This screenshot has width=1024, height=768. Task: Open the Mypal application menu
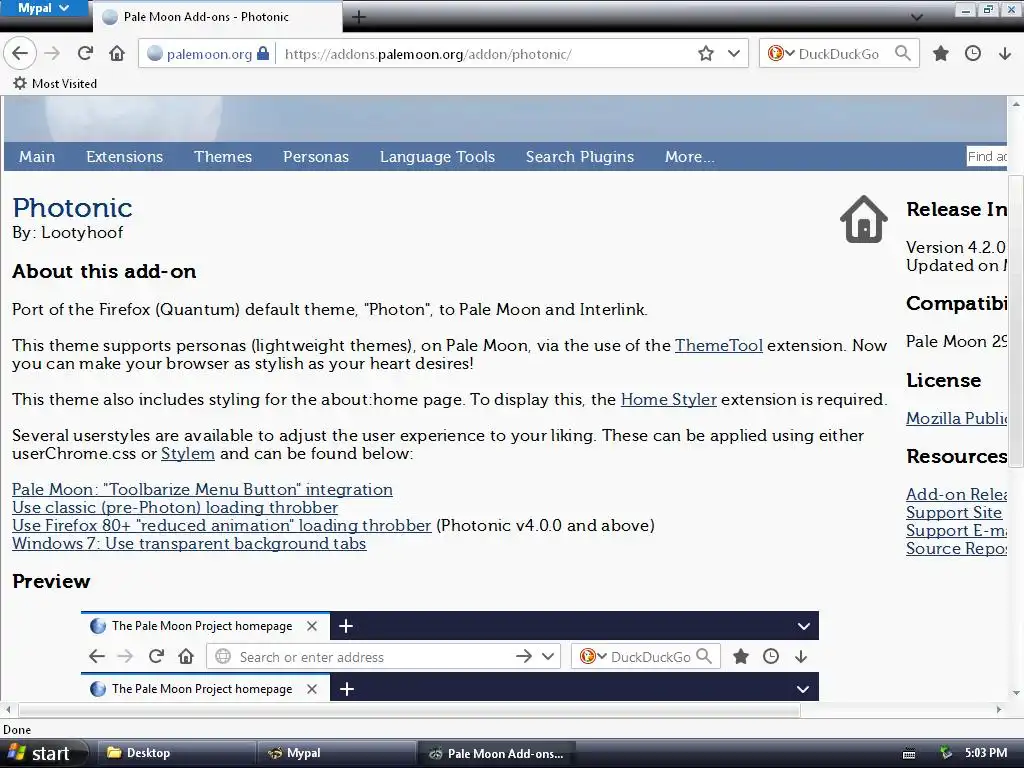(x=43, y=8)
